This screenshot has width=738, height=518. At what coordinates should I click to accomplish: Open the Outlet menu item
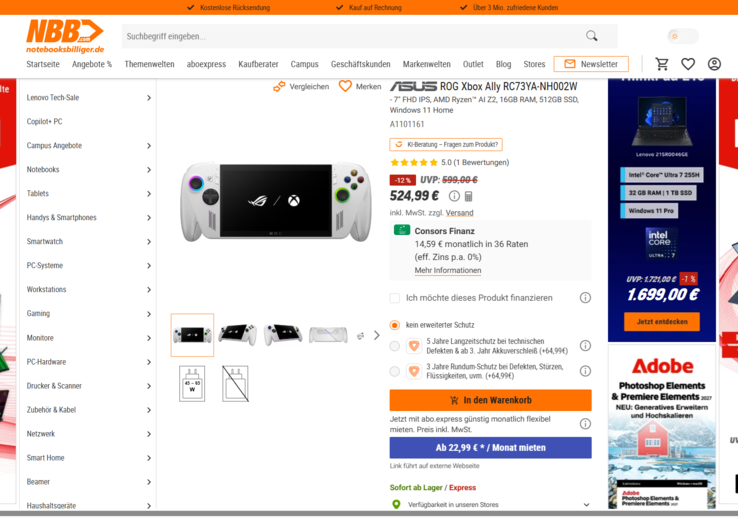tap(473, 64)
